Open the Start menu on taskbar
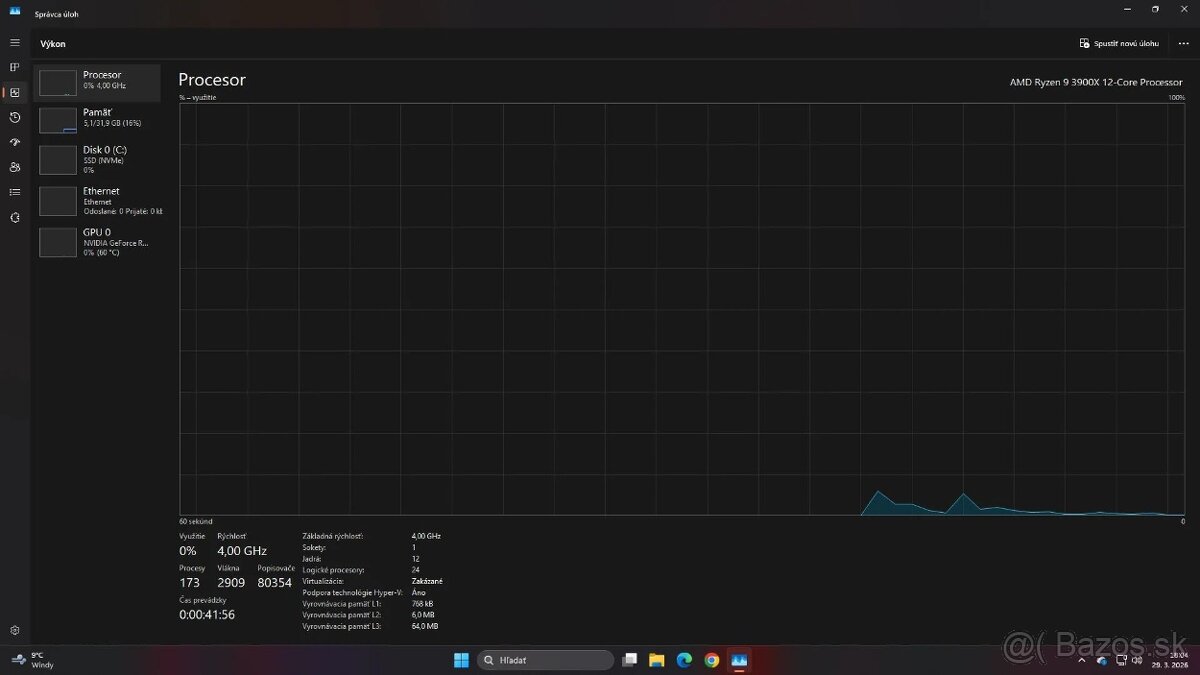Screen dimensions: 1200x675 [461, 660]
